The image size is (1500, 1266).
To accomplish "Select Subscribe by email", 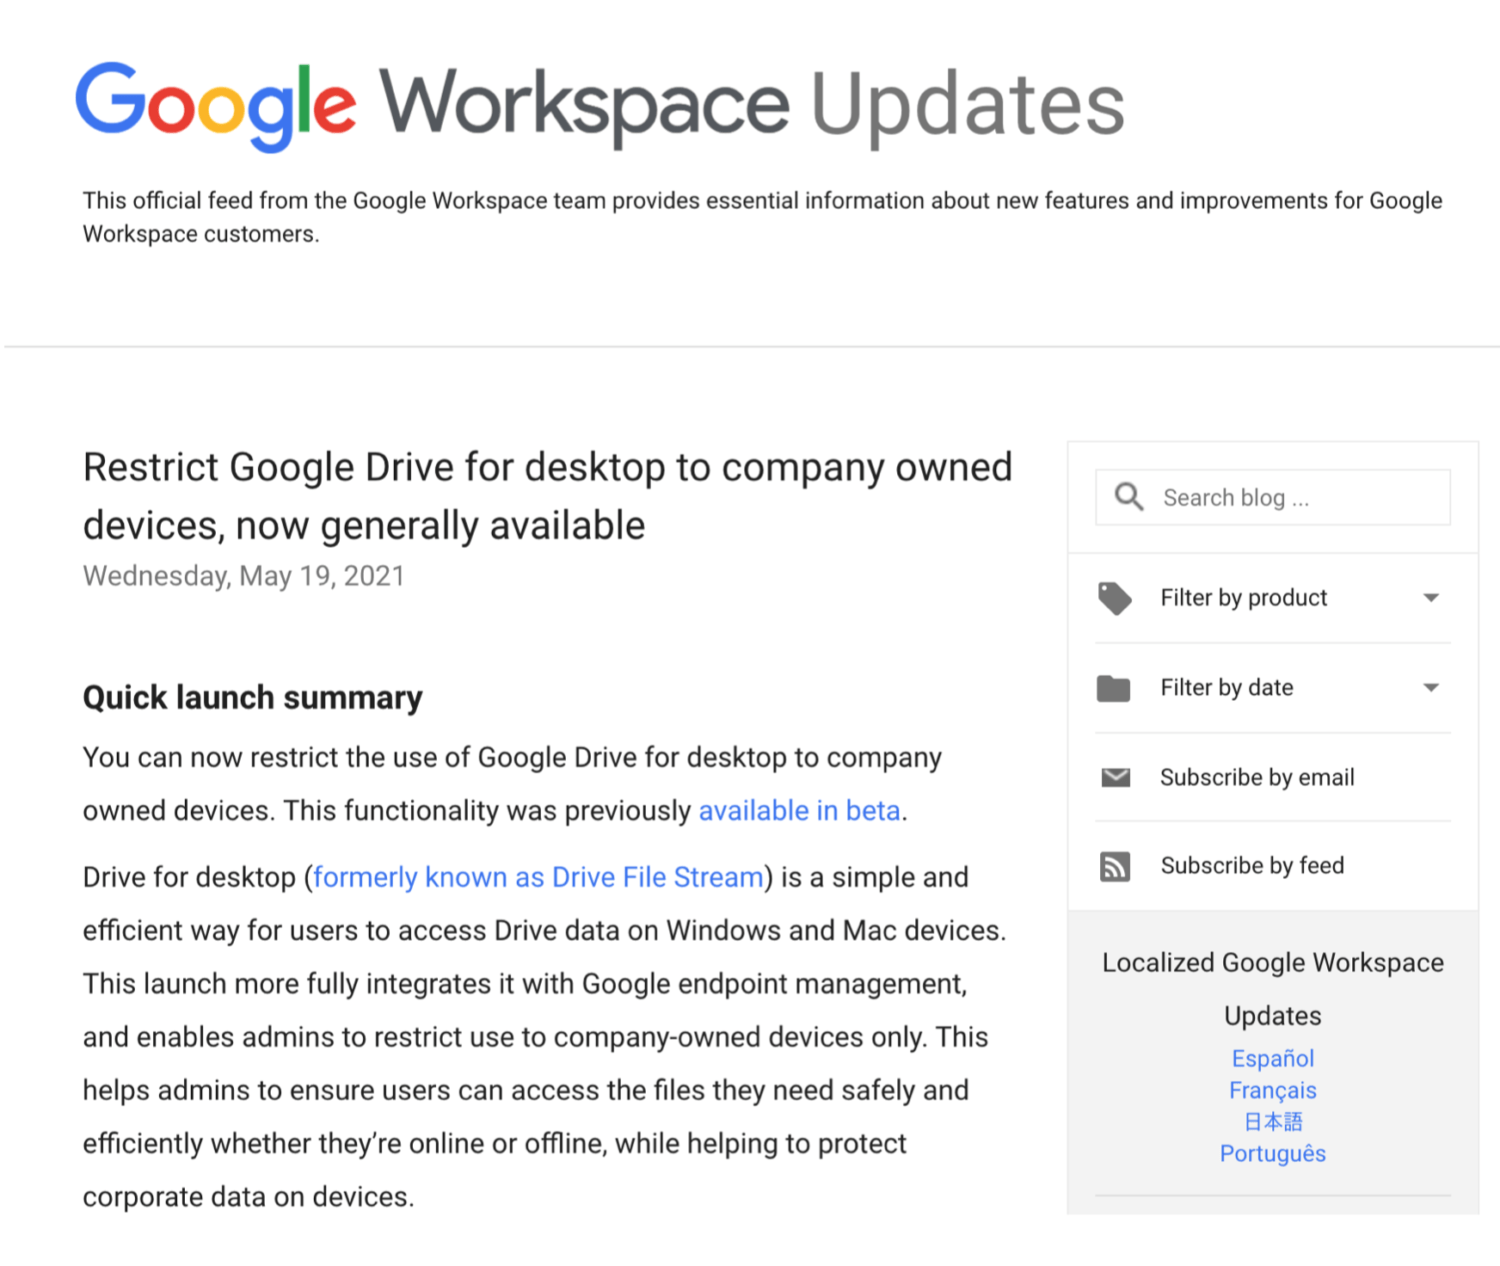I will [1257, 777].
